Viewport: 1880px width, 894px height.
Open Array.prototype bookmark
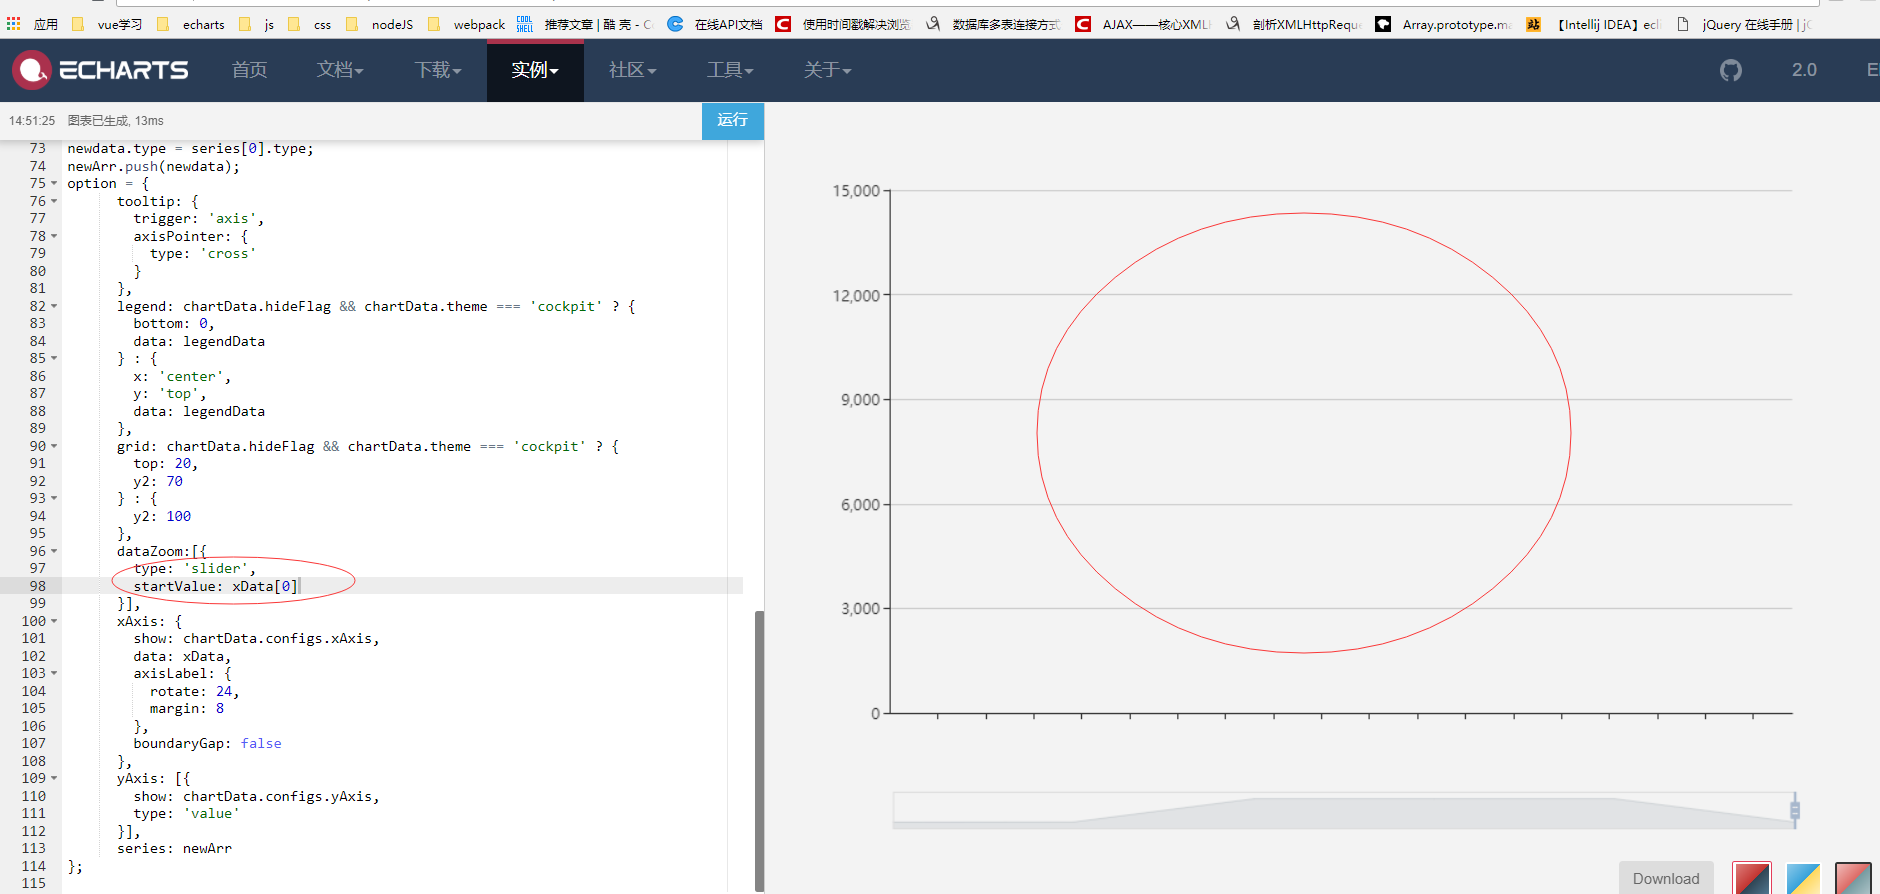coord(1443,24)
